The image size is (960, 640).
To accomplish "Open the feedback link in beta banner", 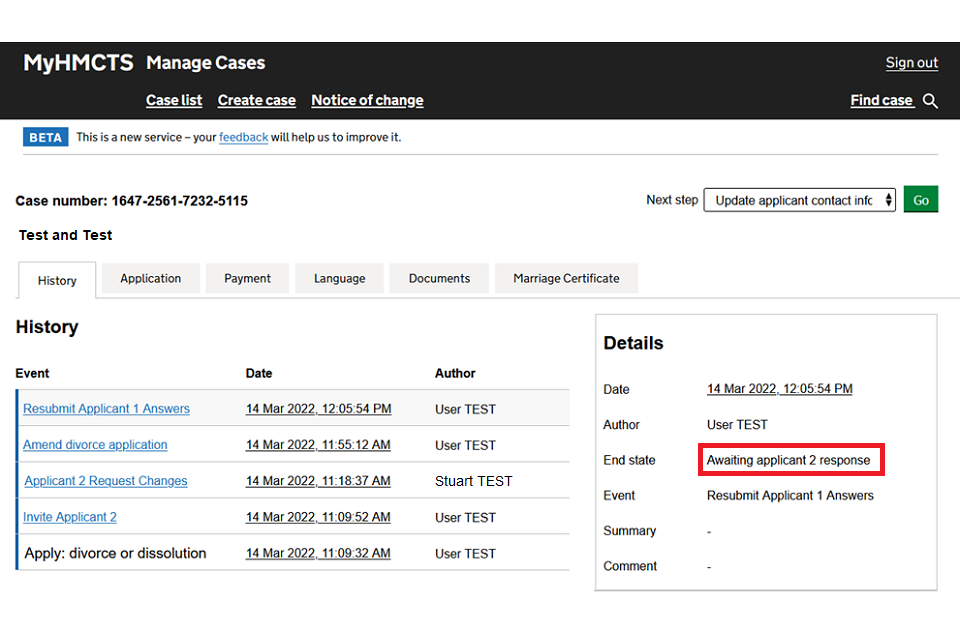I will pyautogui.click(x=243, y=137).
